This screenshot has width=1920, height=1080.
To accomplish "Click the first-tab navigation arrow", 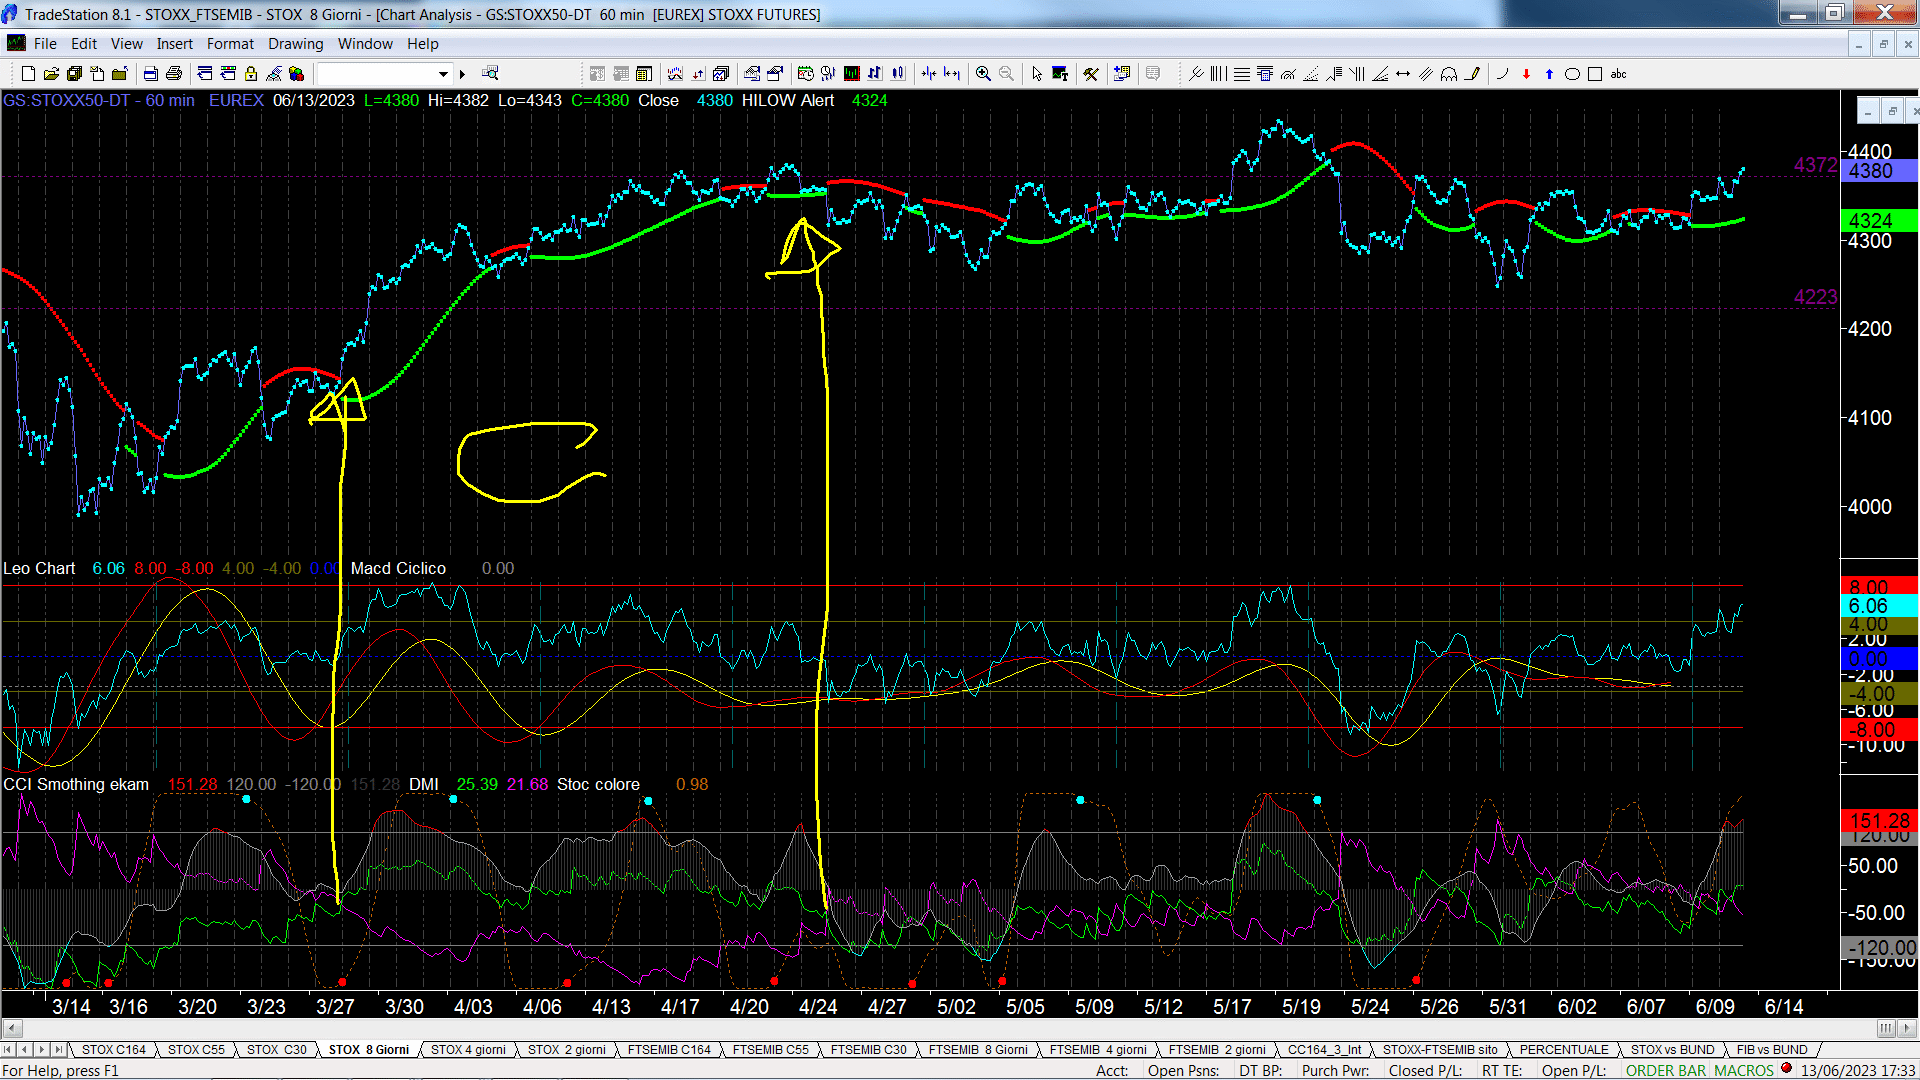I will [9, 1050].
